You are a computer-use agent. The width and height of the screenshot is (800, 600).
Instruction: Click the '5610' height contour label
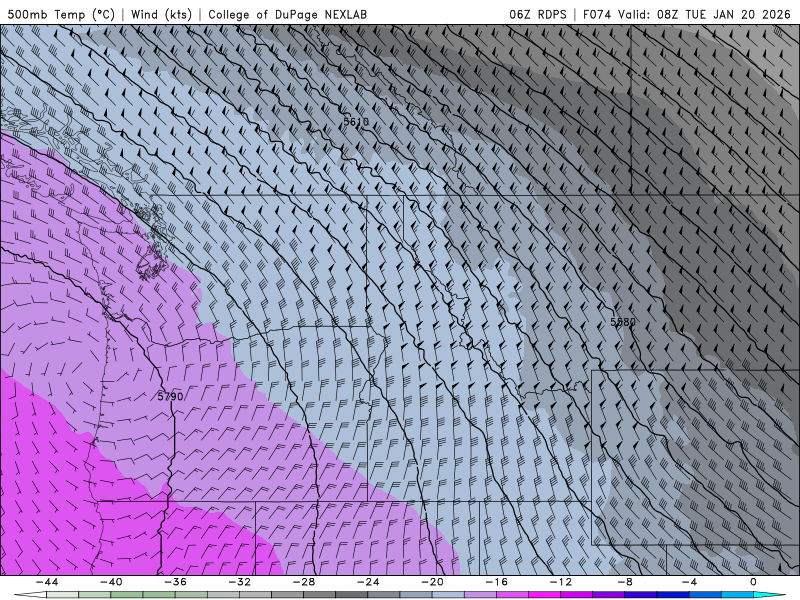click(x=356, y=121)
